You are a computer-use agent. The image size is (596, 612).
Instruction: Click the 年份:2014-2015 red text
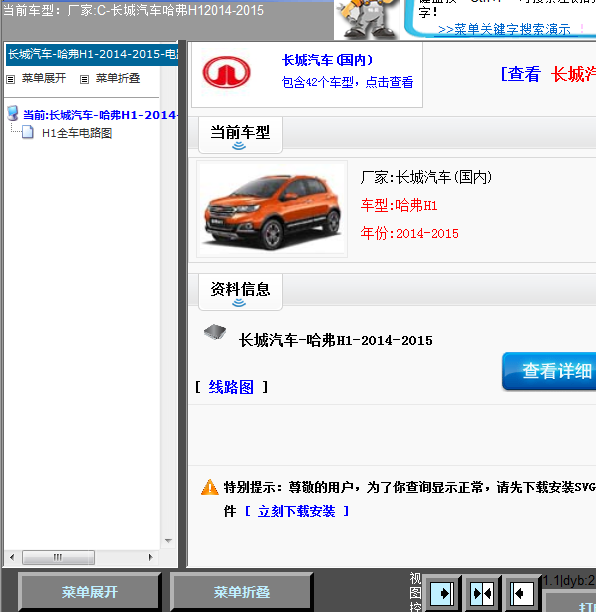409,233
